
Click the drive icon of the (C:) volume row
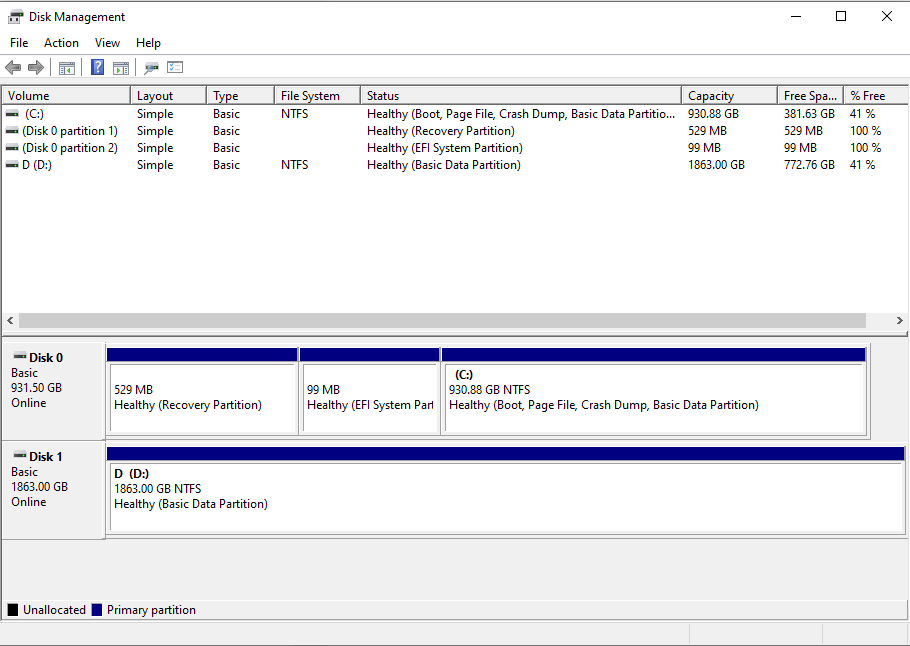(x=12, y=114)
